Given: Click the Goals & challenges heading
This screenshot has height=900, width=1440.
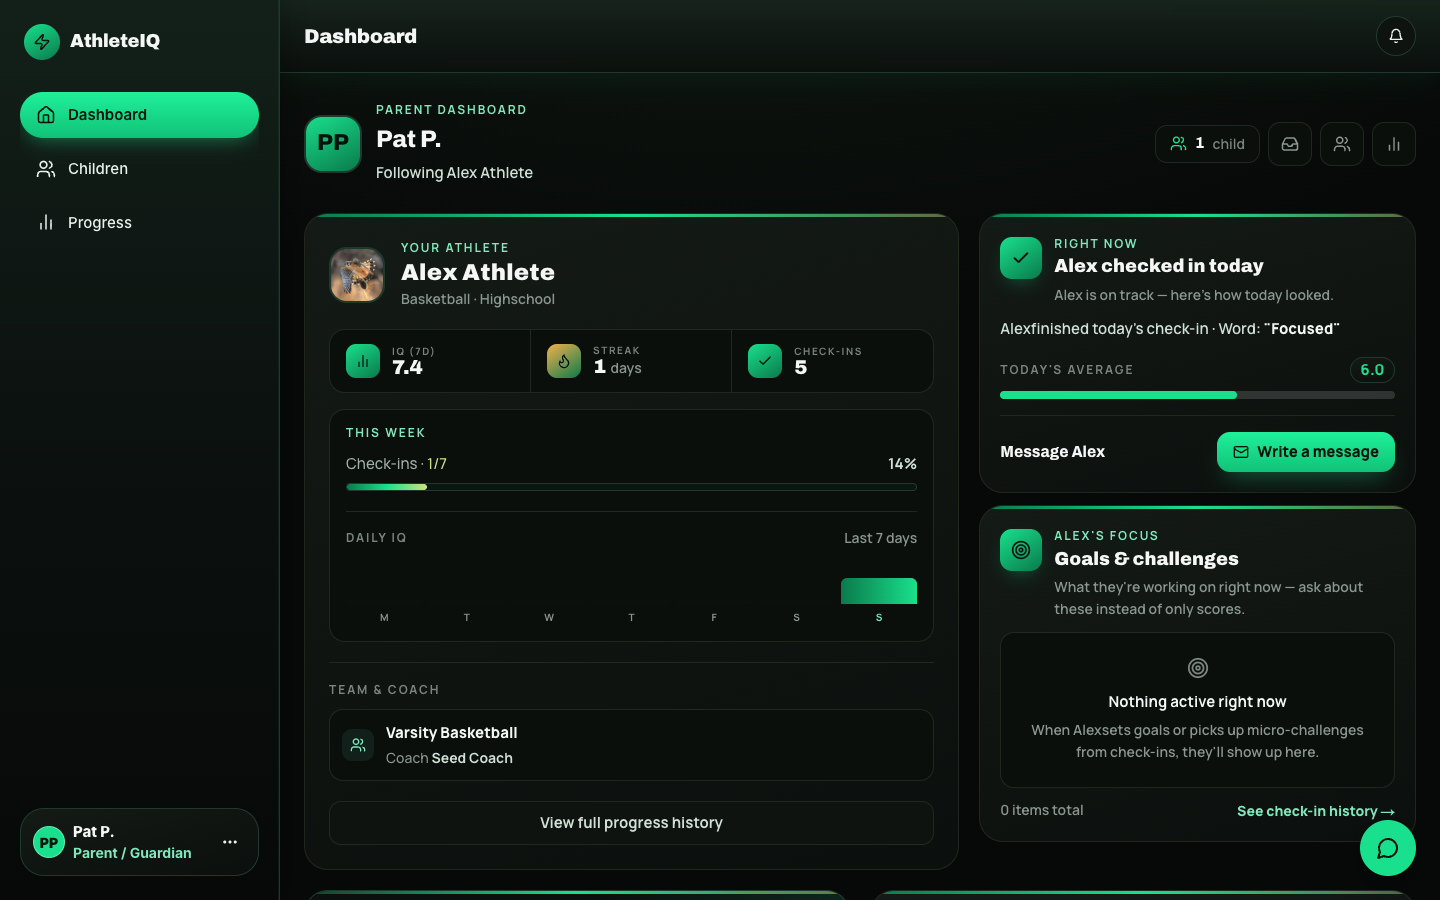Looking at the screenshot, I should pos(1146,558).
